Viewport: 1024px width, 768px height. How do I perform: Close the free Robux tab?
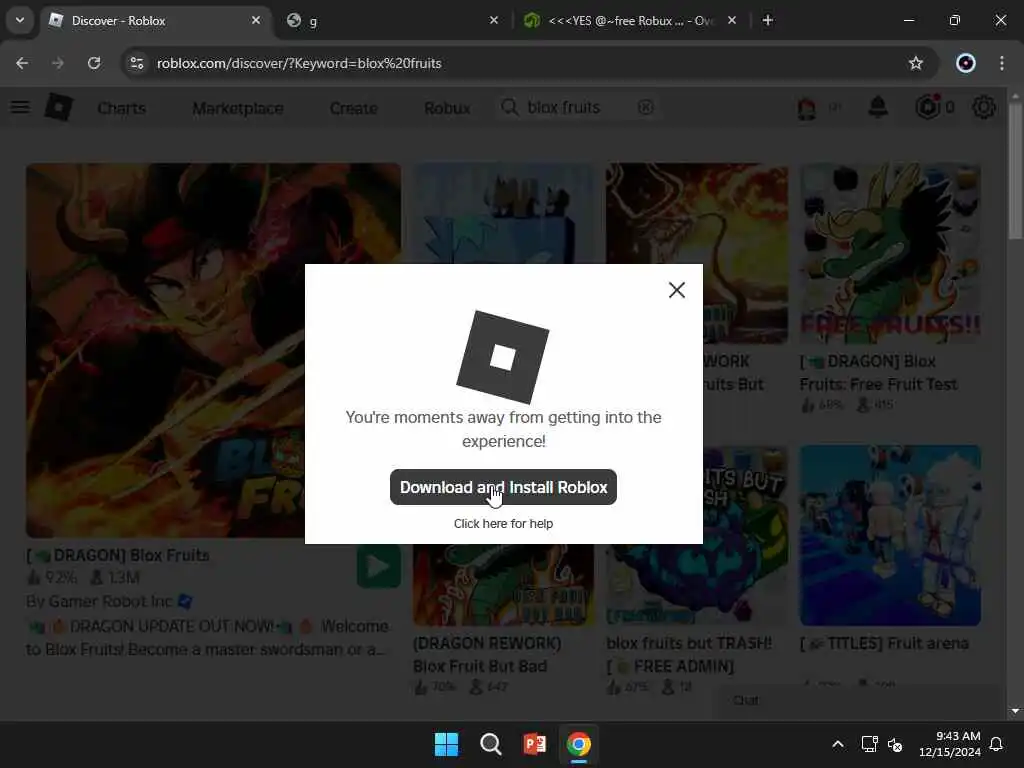coord(732,20)
